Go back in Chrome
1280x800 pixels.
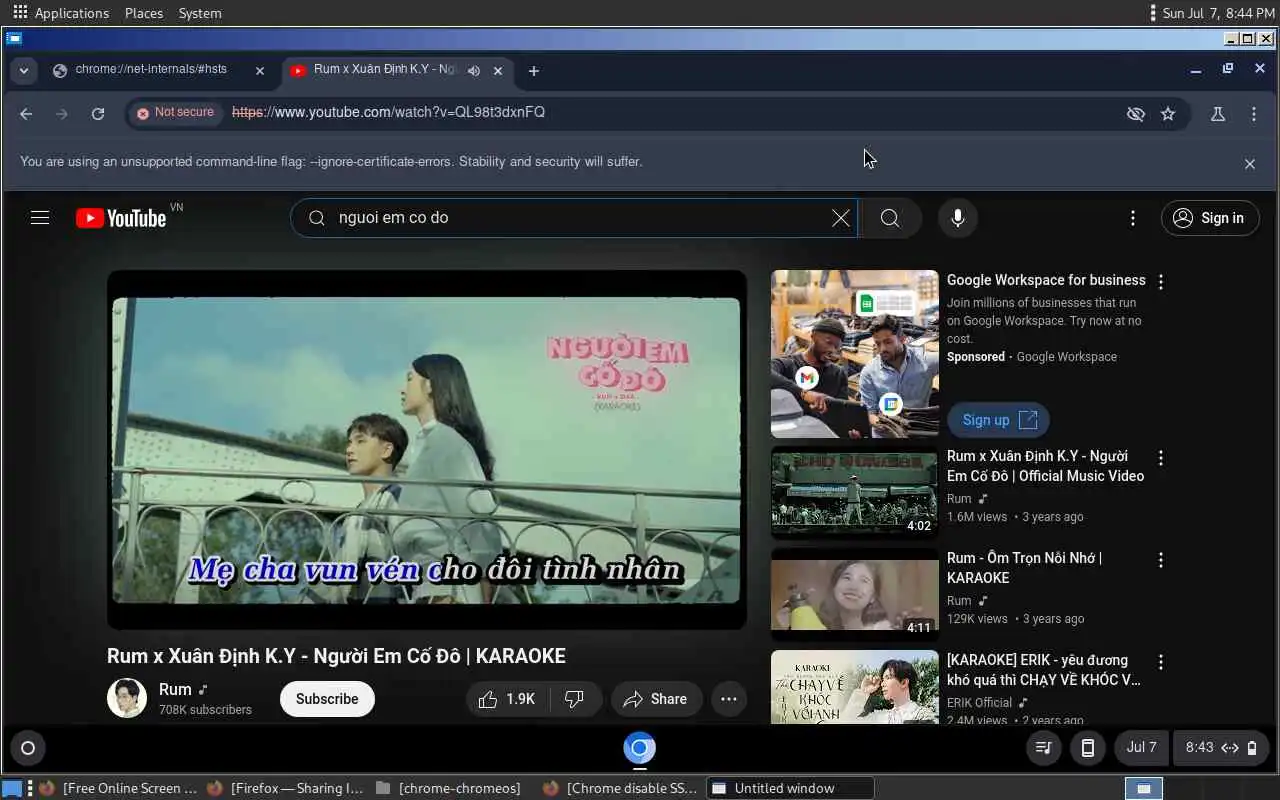[x=26, y=114]
